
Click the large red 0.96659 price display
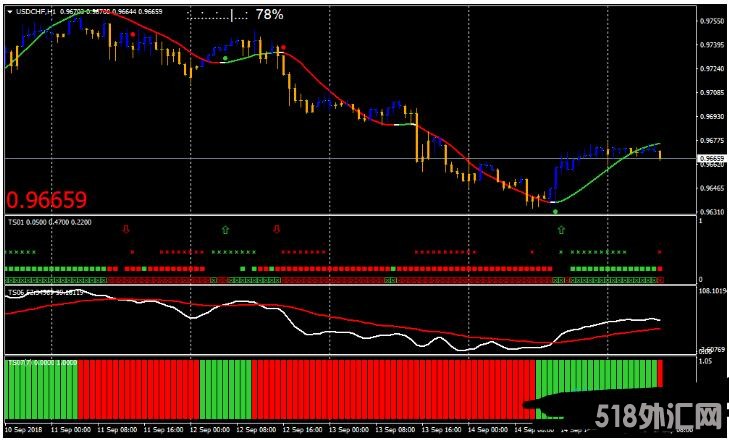pos(46,200)
